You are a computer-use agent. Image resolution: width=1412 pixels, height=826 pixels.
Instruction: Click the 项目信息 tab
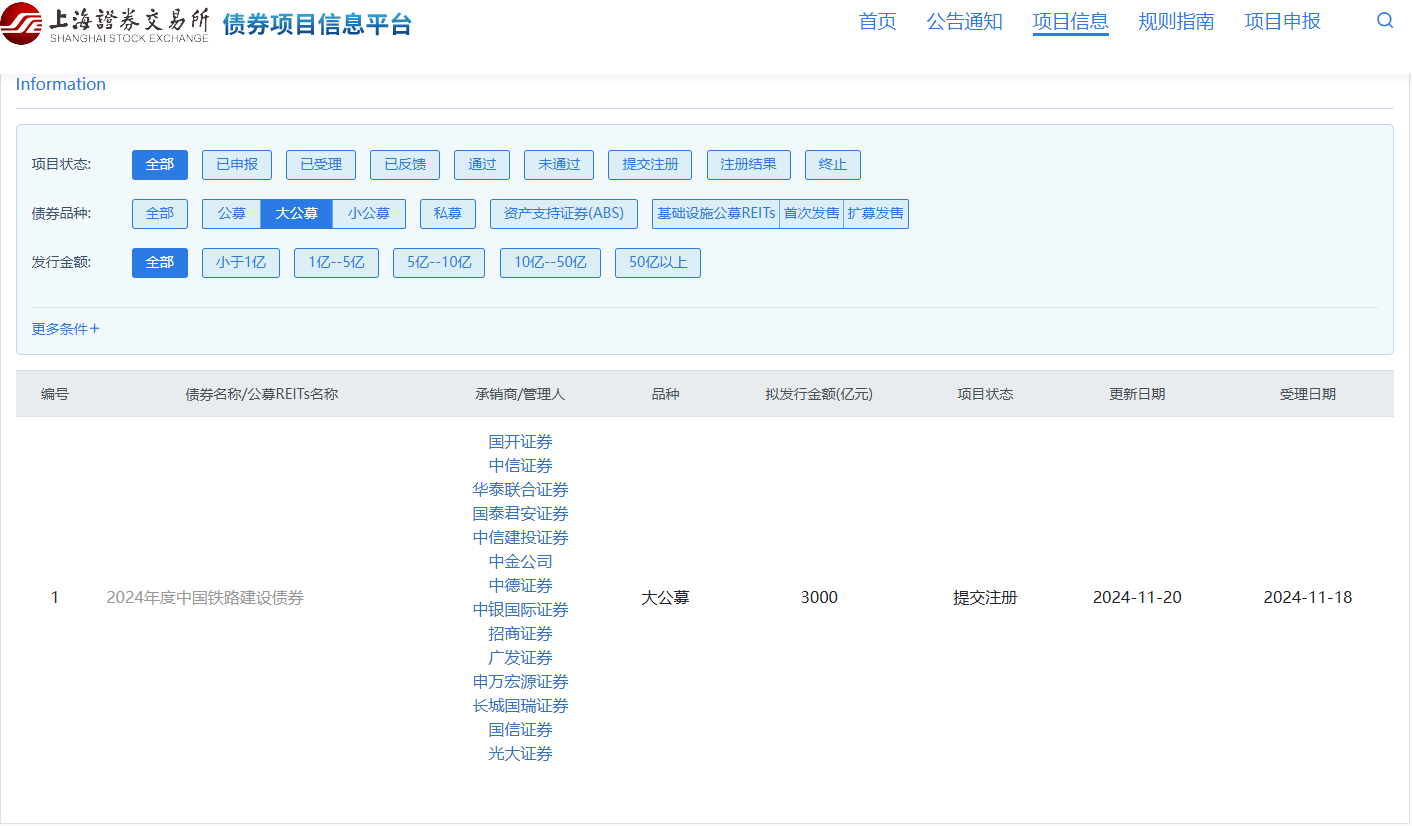pos(1071,22)
